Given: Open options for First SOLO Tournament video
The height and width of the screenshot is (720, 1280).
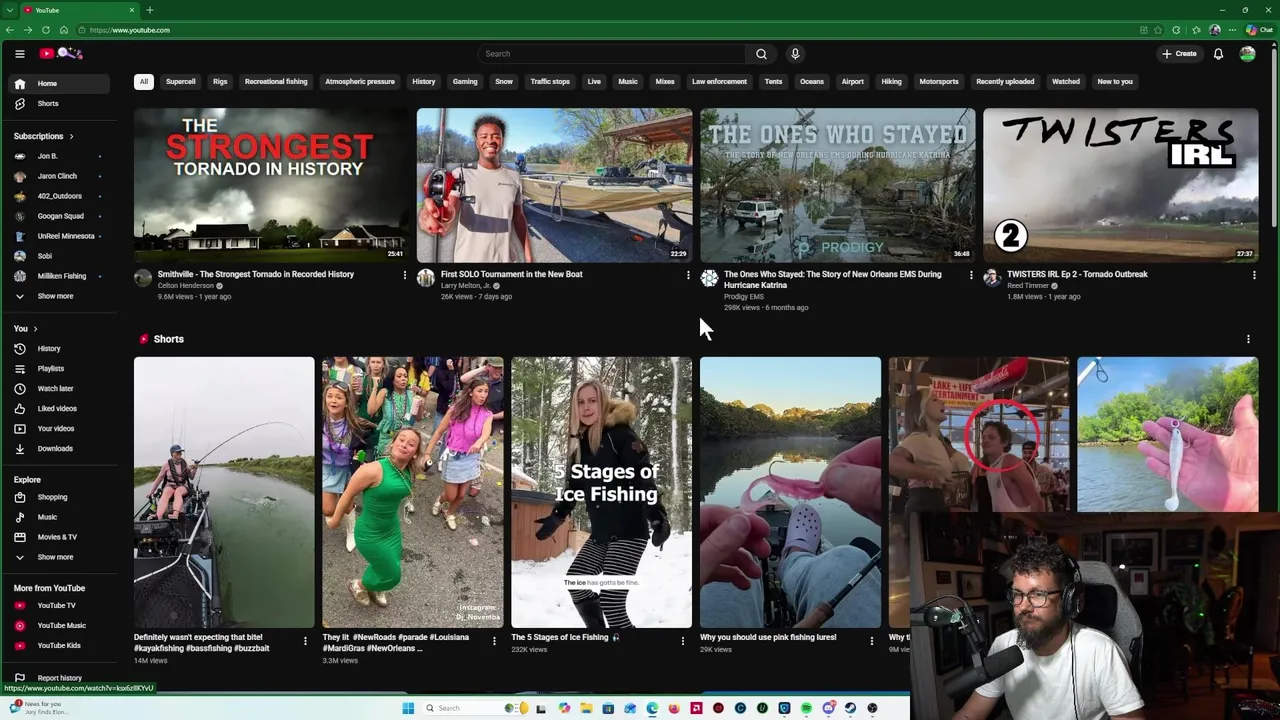Looking at the screenshot, I should [x=688, y=275].
